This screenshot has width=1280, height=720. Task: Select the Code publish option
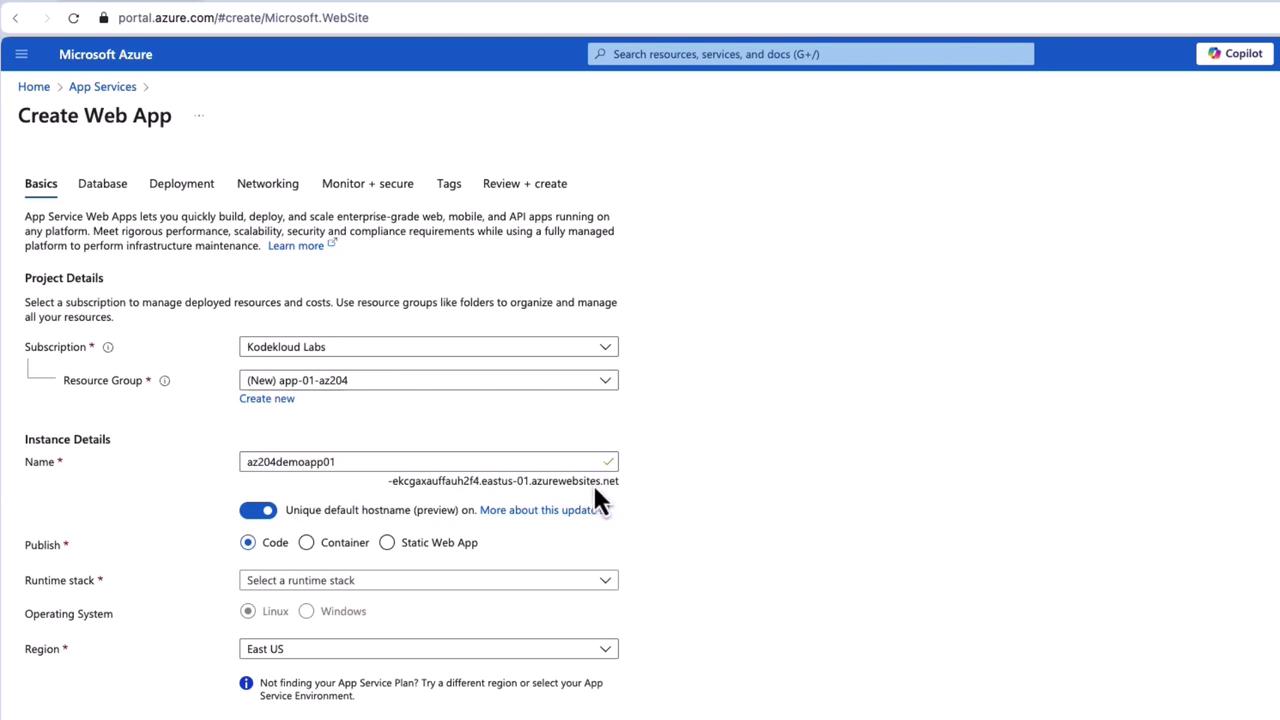pyautogui.click(x=248, y=543)
